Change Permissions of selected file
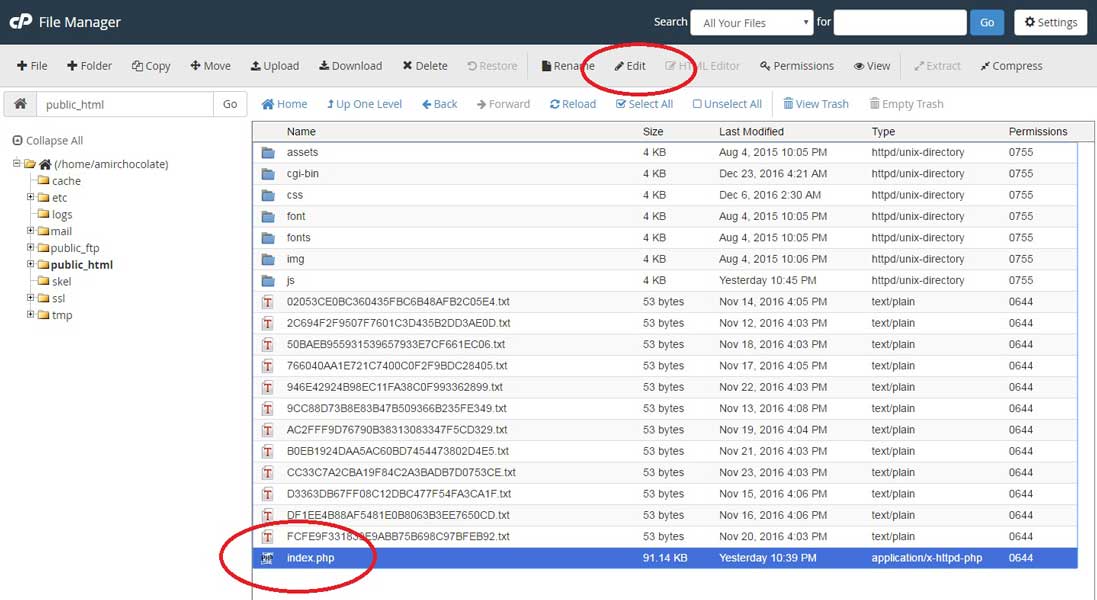Image resolution: width=1097 pixels, height=600 pixels. point(797,66)
